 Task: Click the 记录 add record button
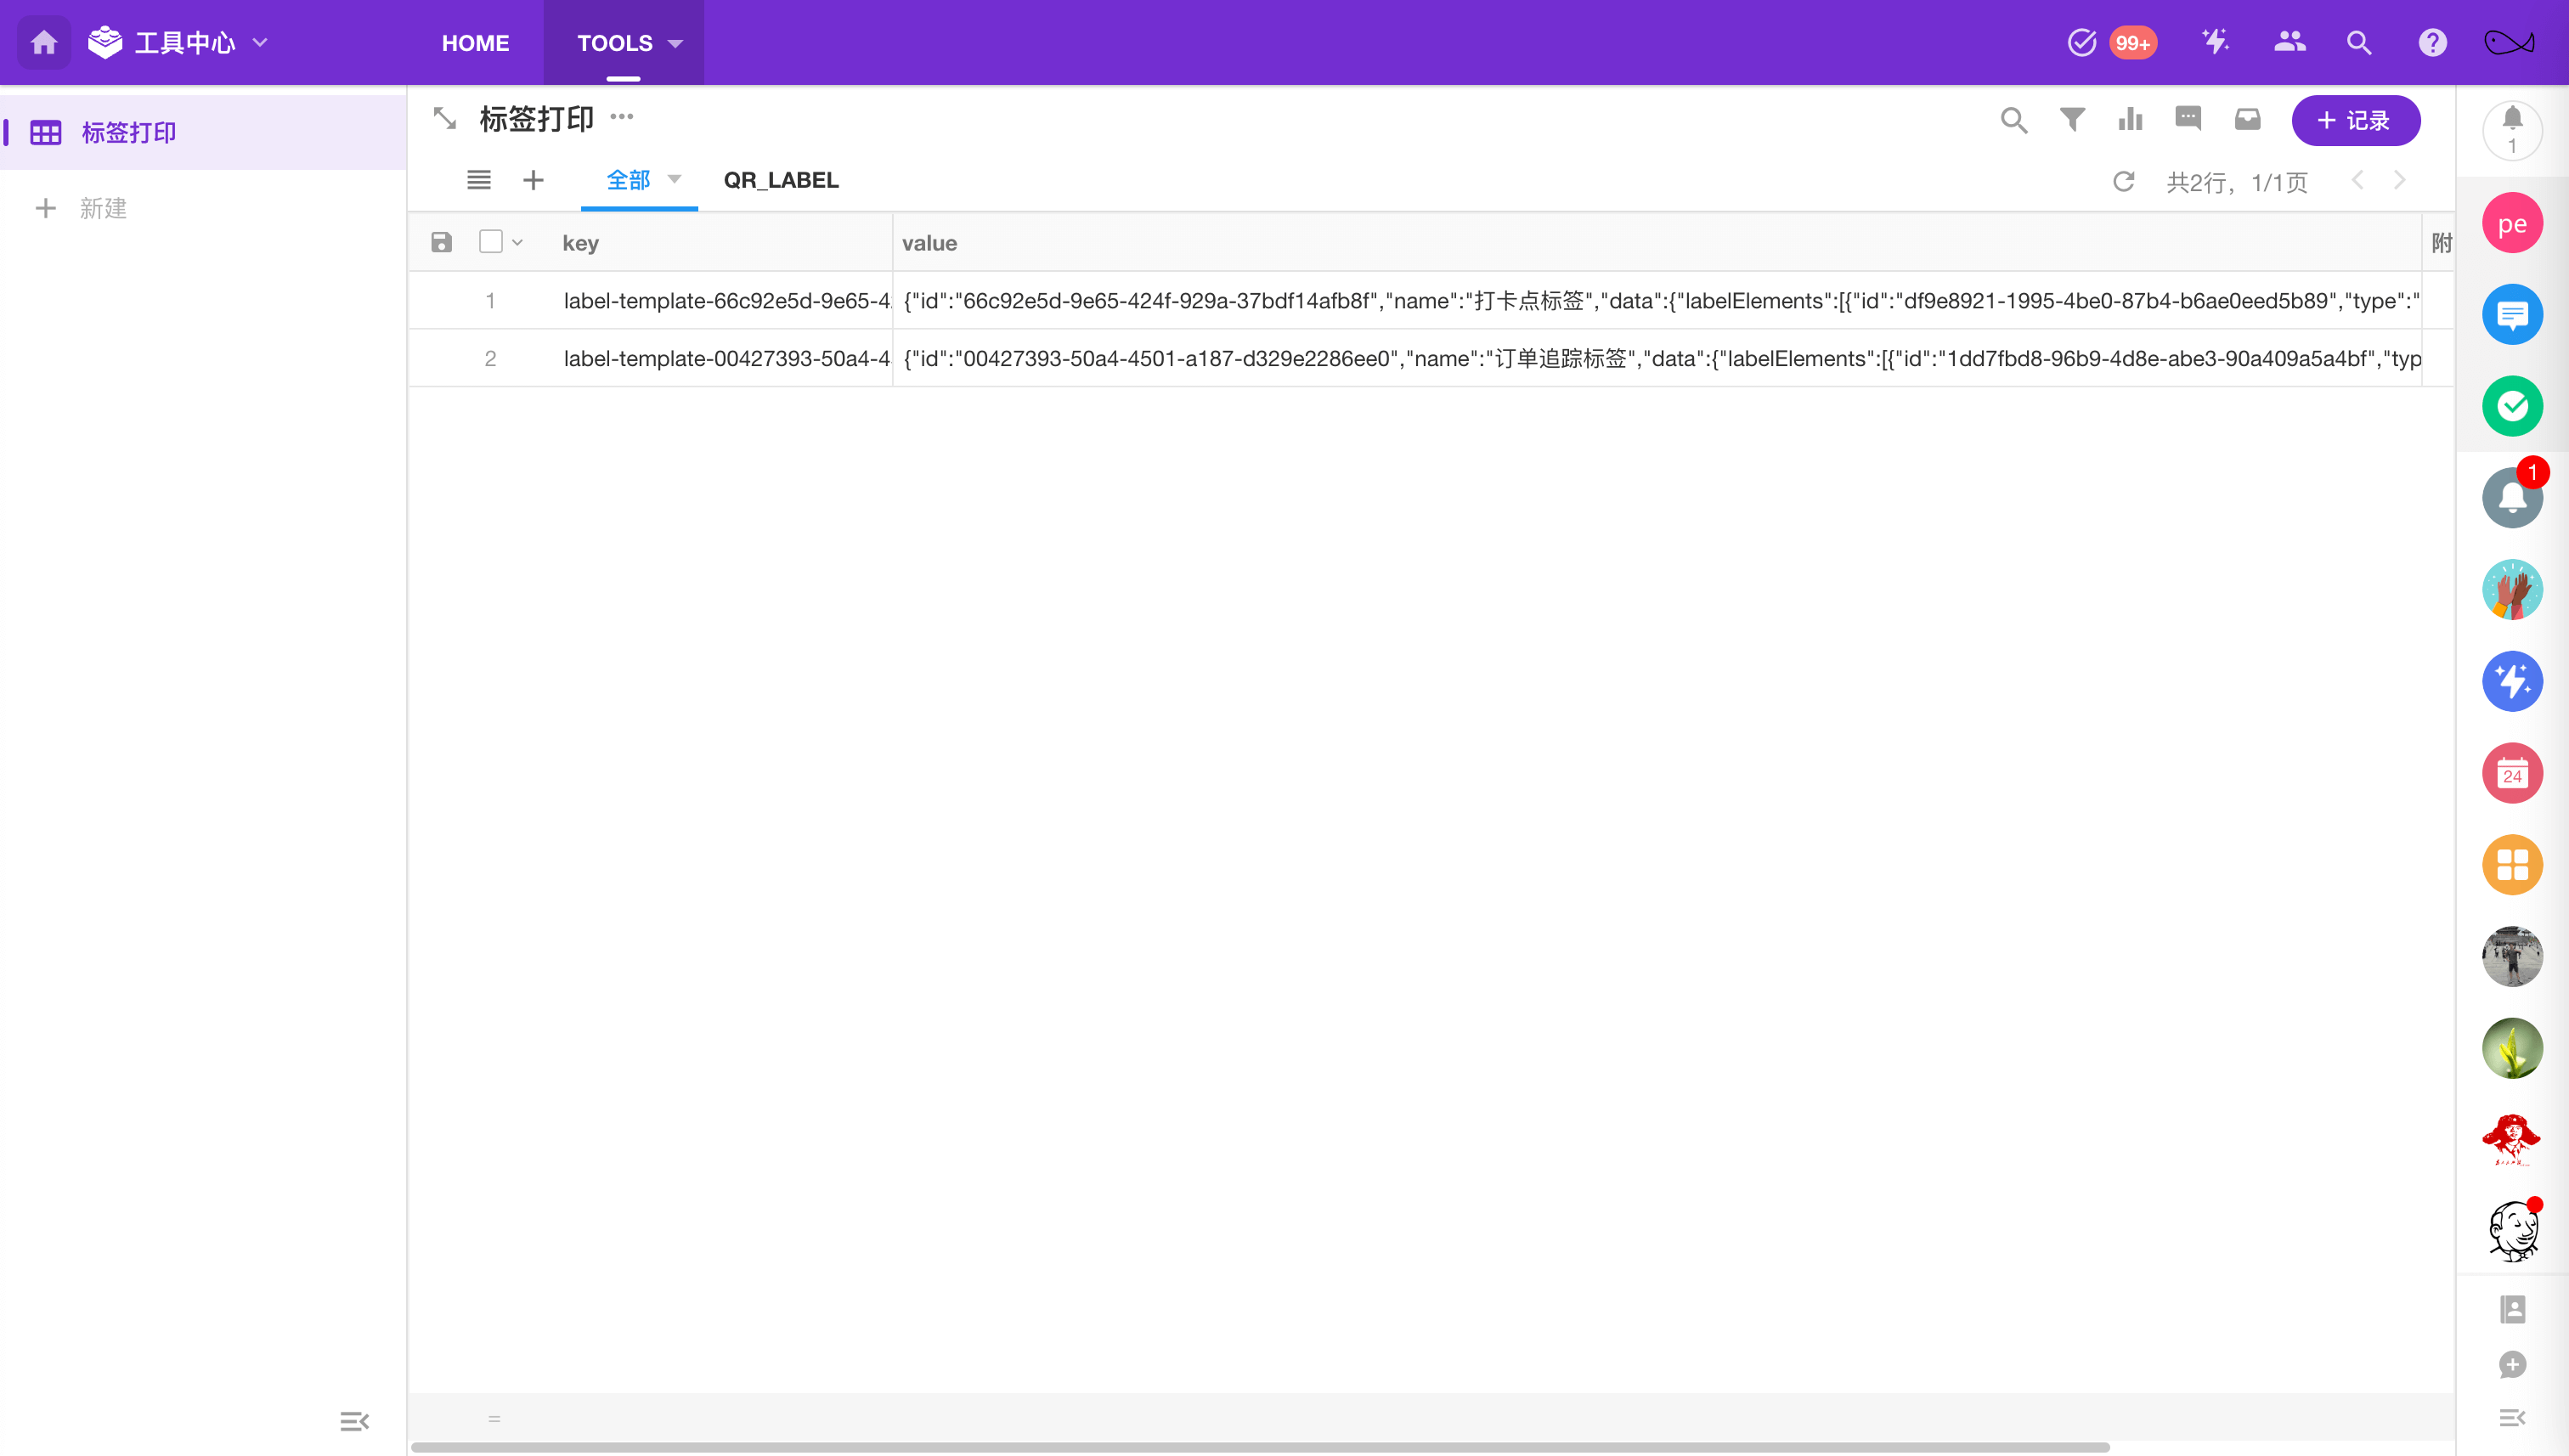(2355, 120)
